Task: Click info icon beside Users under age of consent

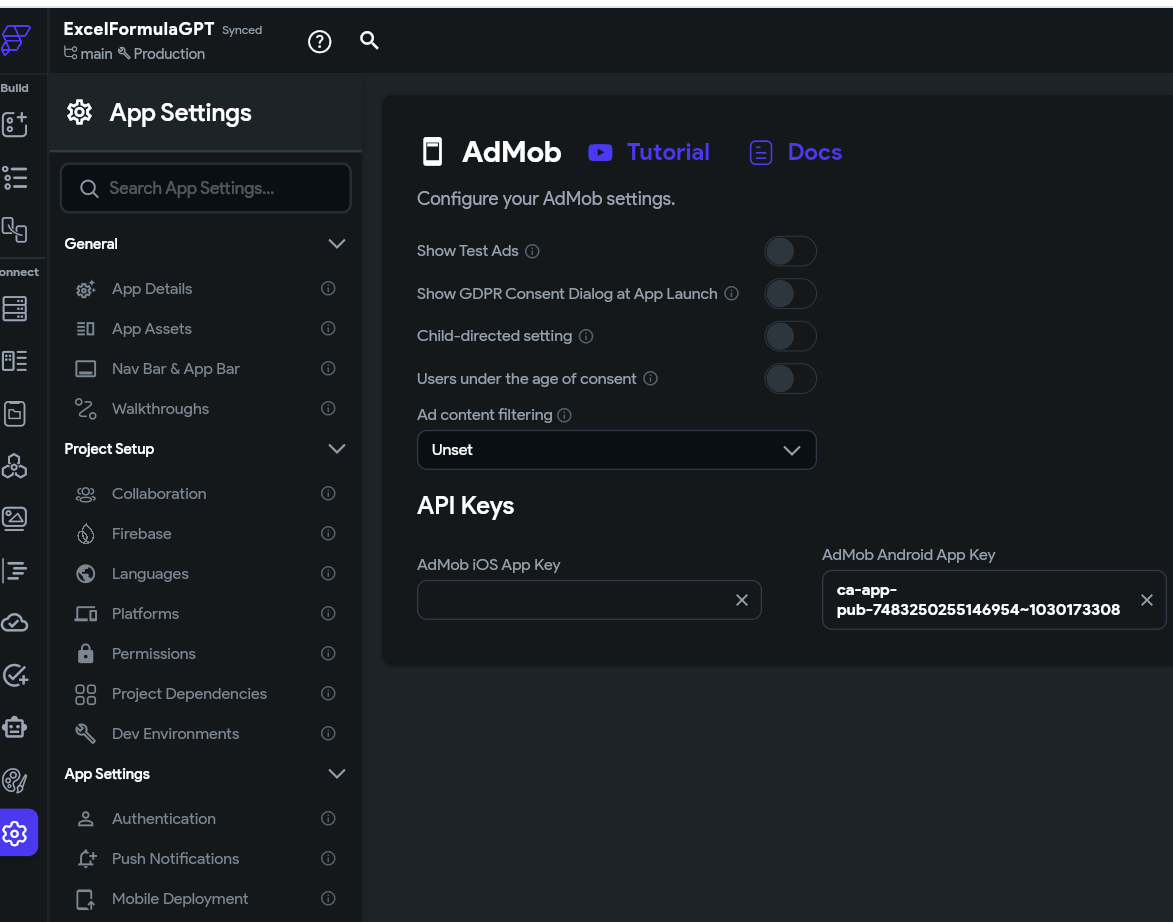Action: pos(650,379)
